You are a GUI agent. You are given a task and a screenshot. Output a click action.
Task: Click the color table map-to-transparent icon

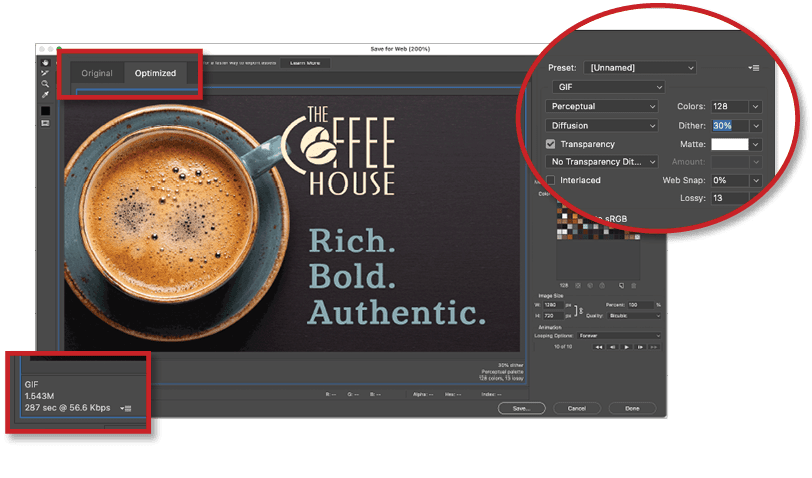point(578,285)
